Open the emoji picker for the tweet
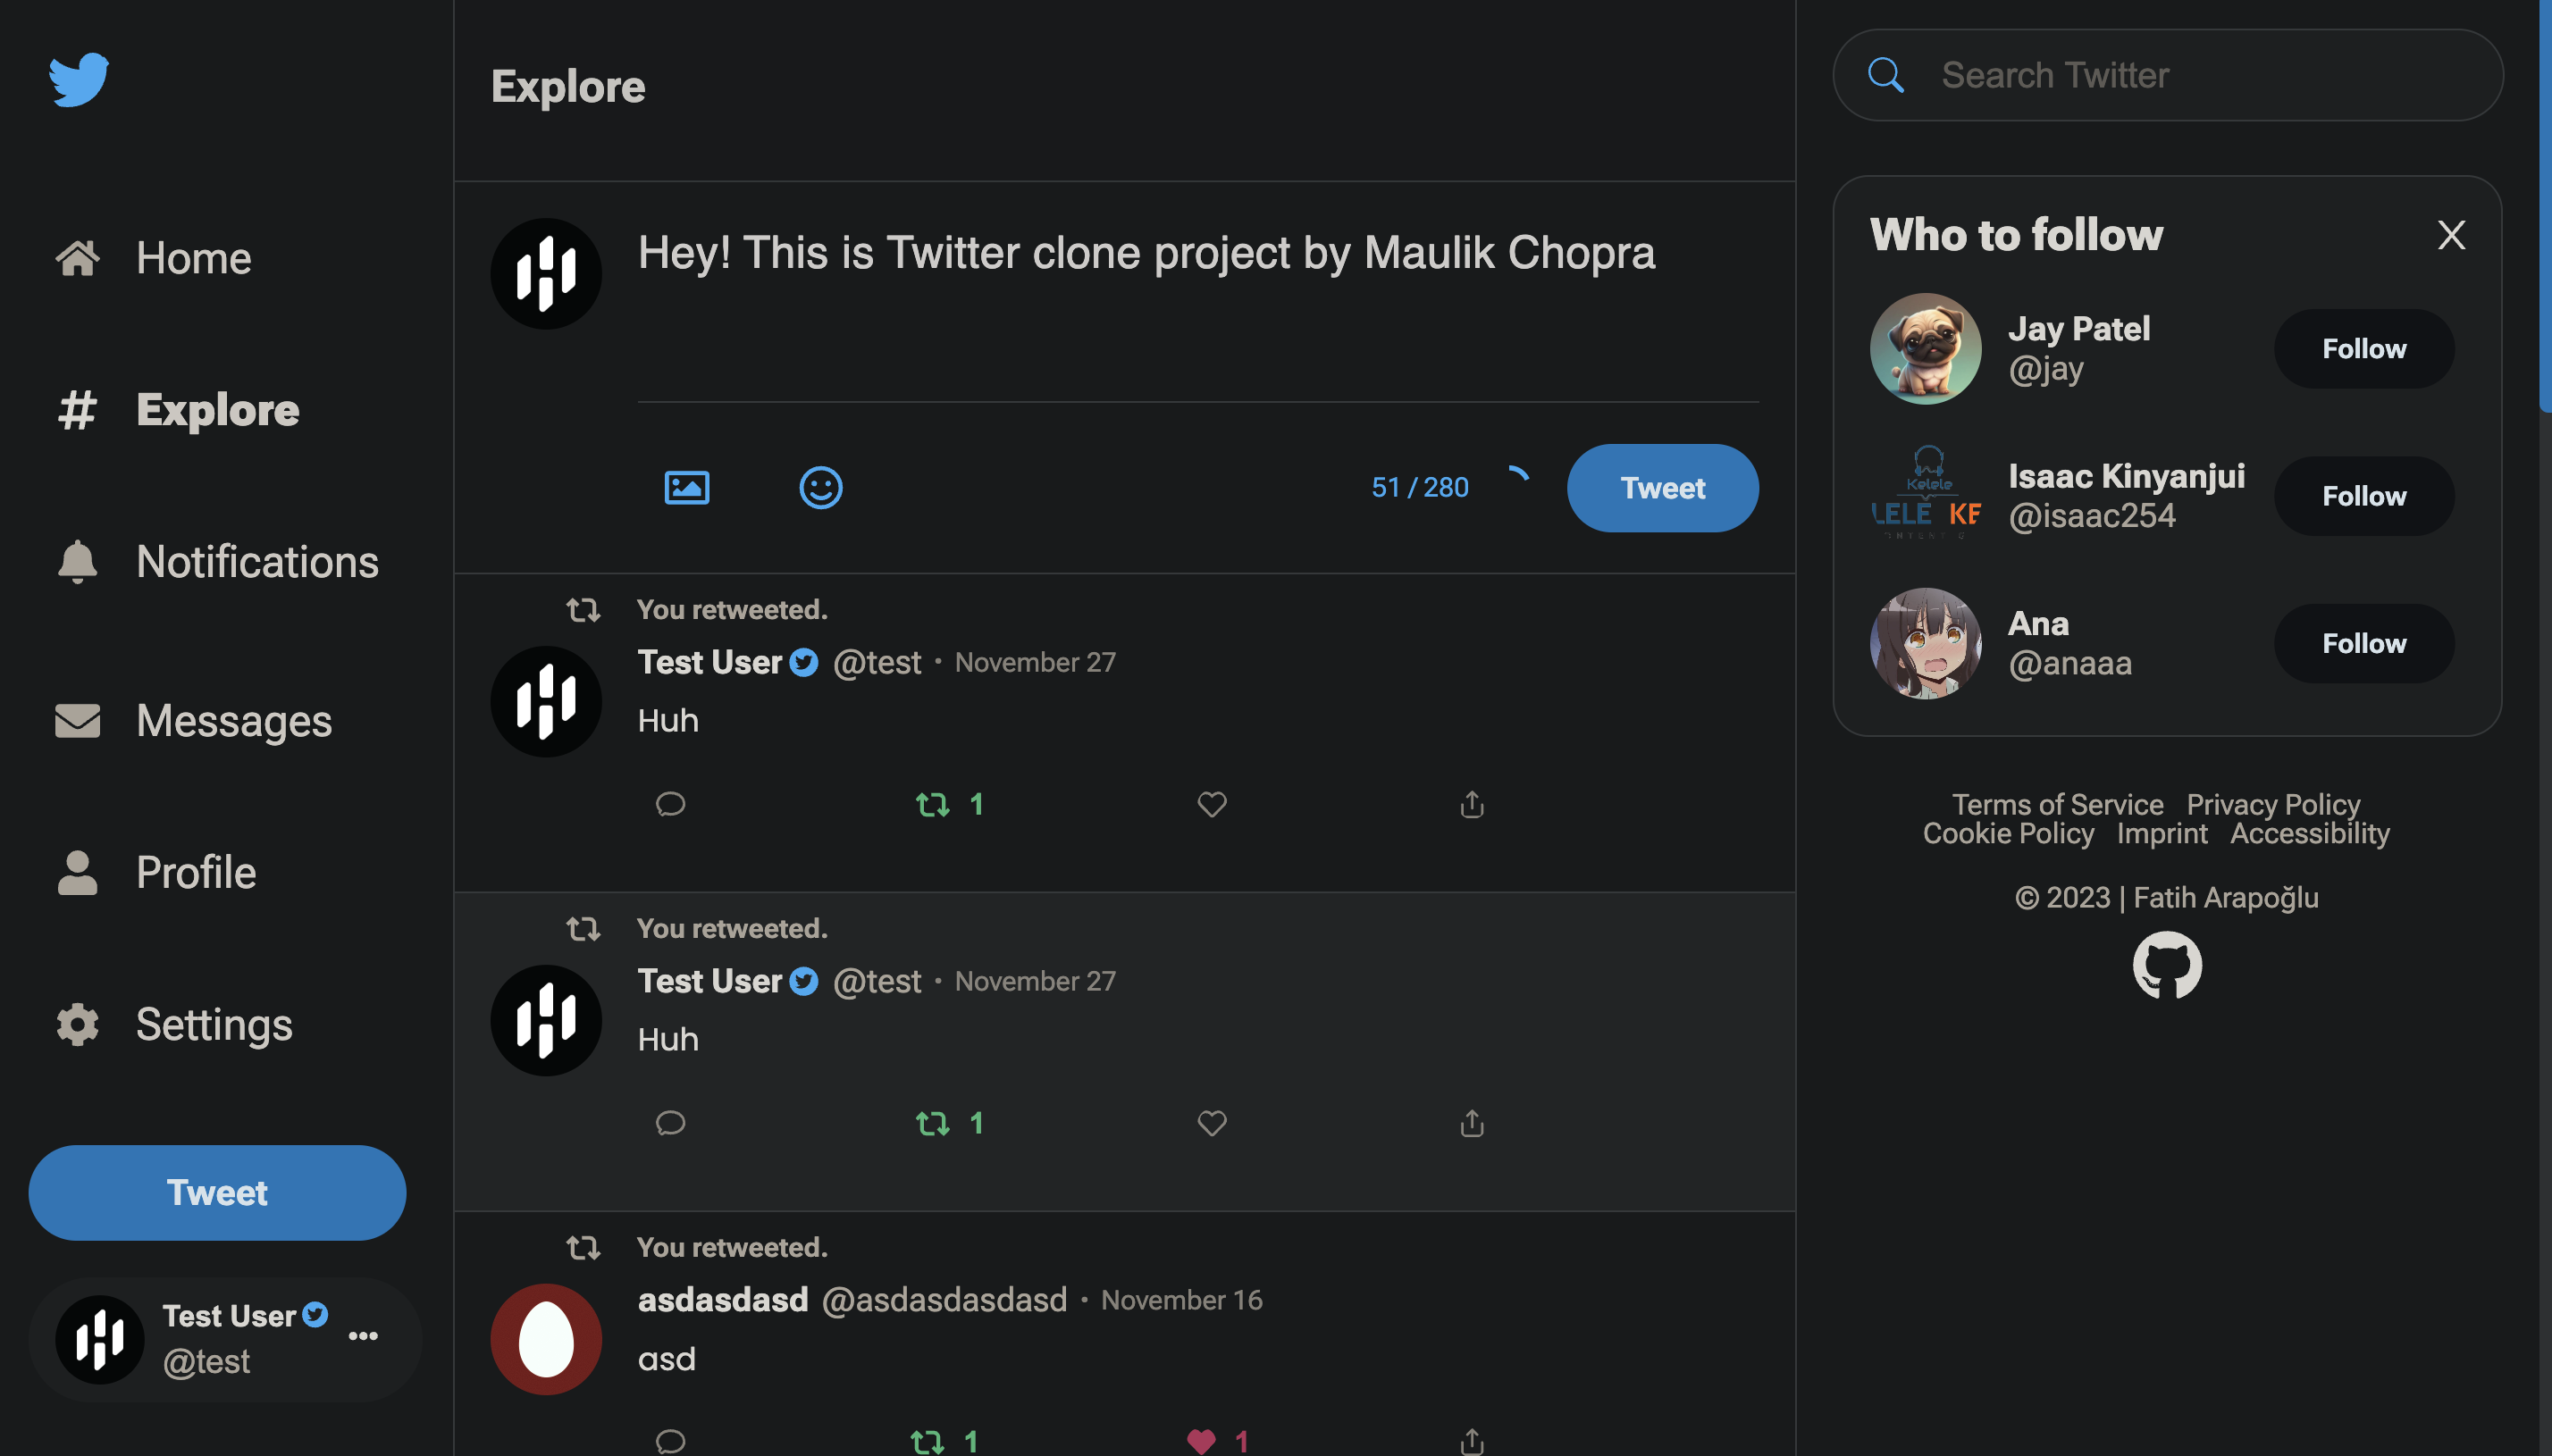 coord(820,488)
